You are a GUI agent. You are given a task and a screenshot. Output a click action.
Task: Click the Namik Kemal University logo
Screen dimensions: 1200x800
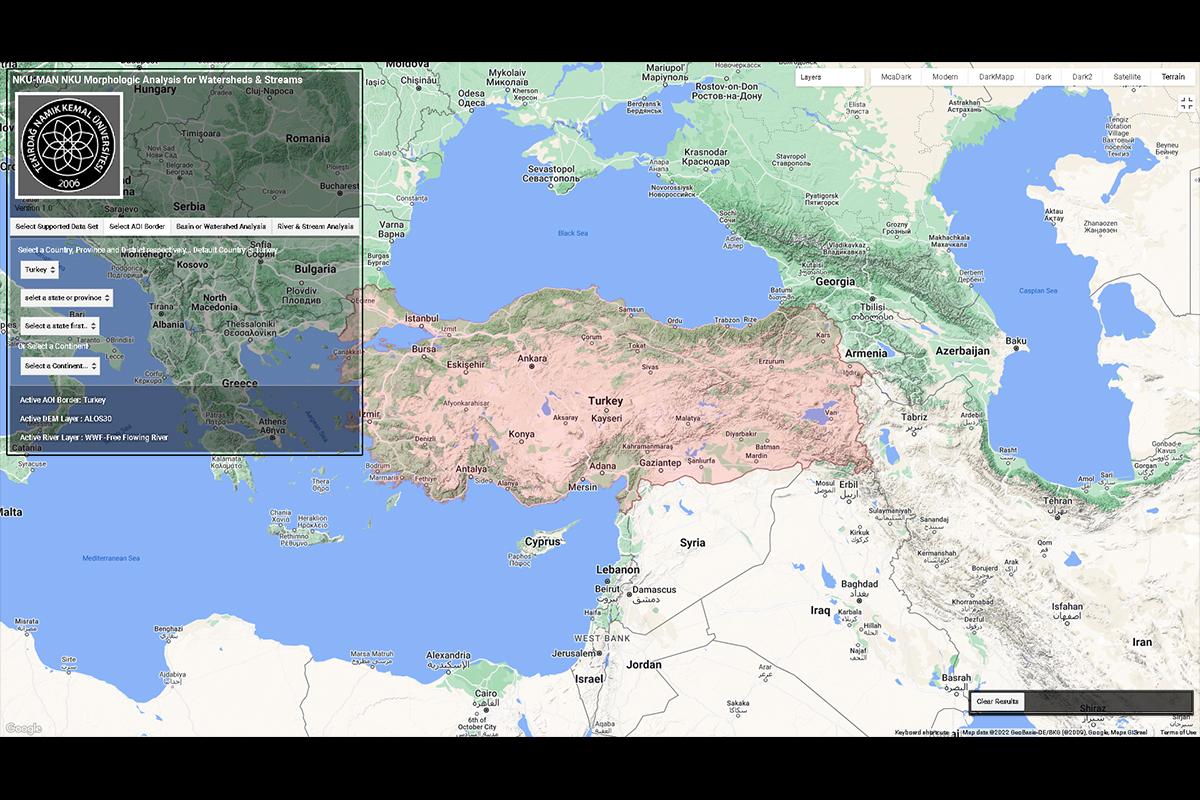coord(69,146)
